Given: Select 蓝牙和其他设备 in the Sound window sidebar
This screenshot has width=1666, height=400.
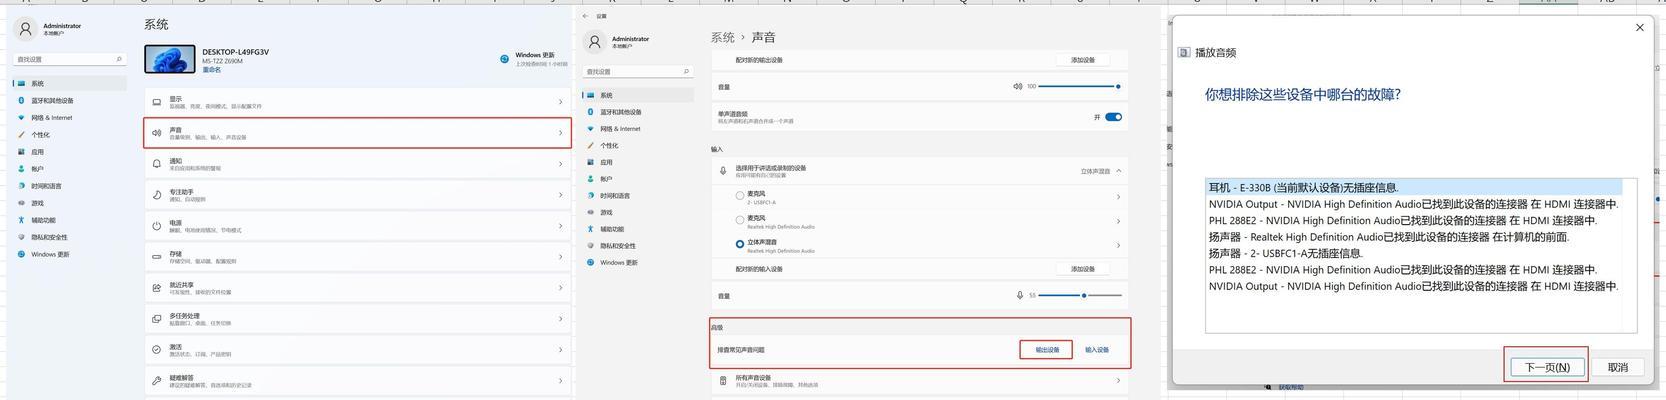Looking at the screenshot, I should [621, 112].
